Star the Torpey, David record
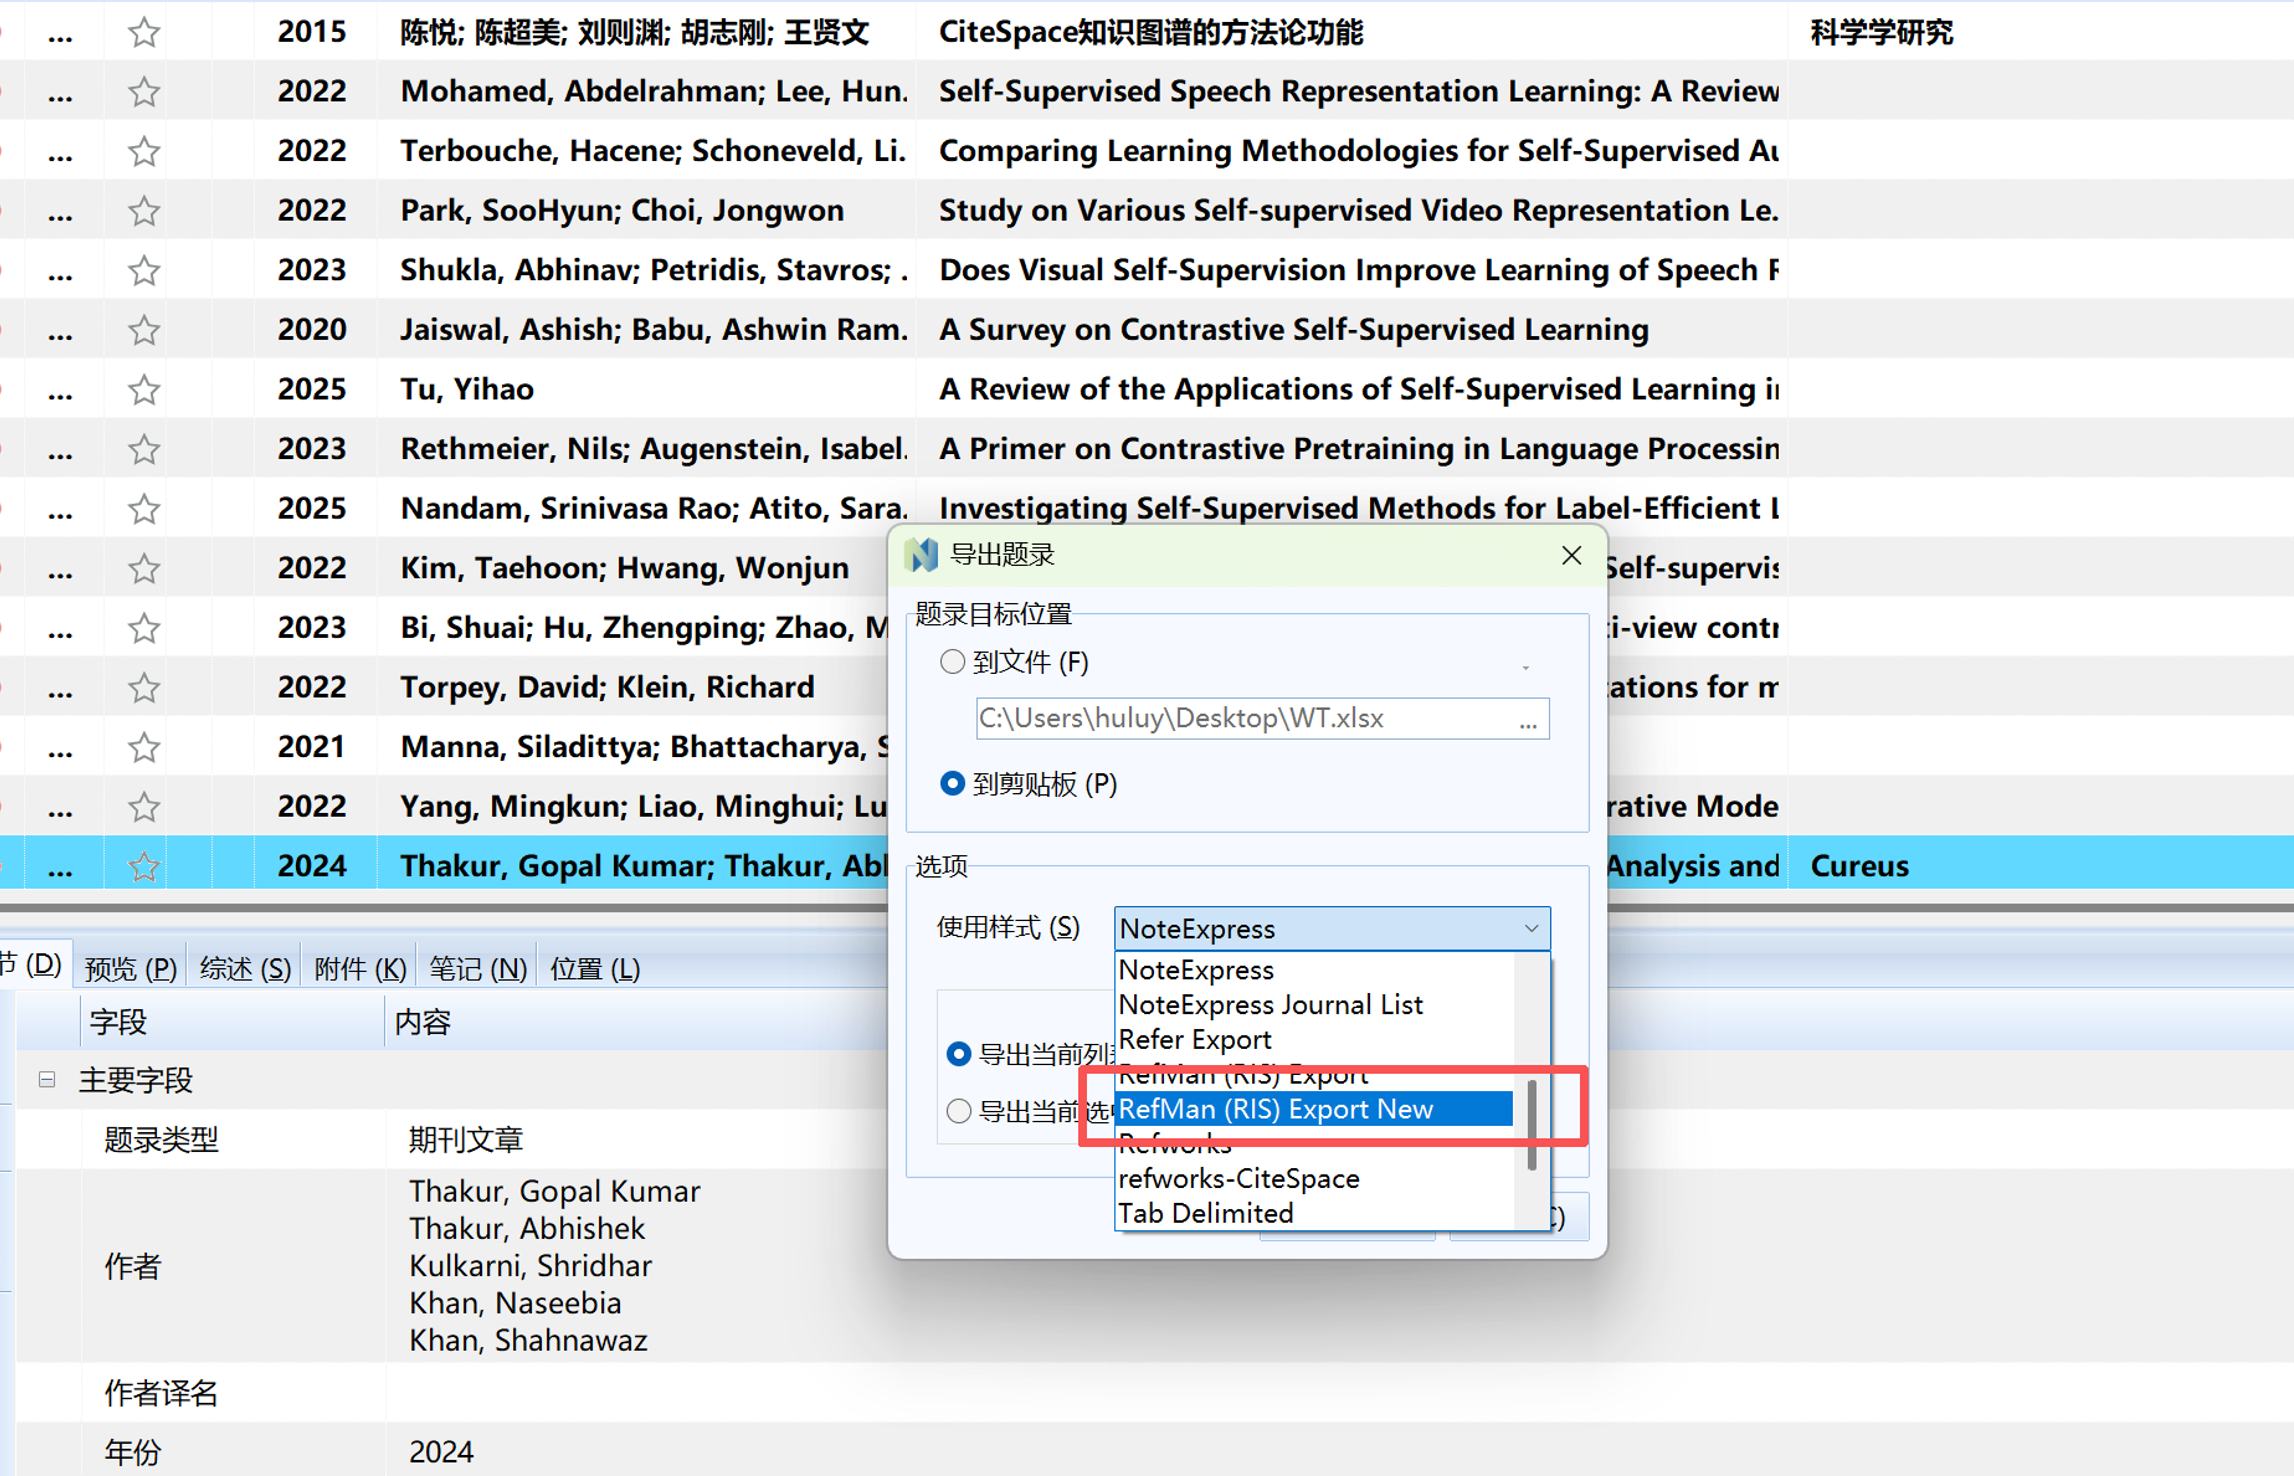The image size is (2294, 1476). tap(144, 687)
